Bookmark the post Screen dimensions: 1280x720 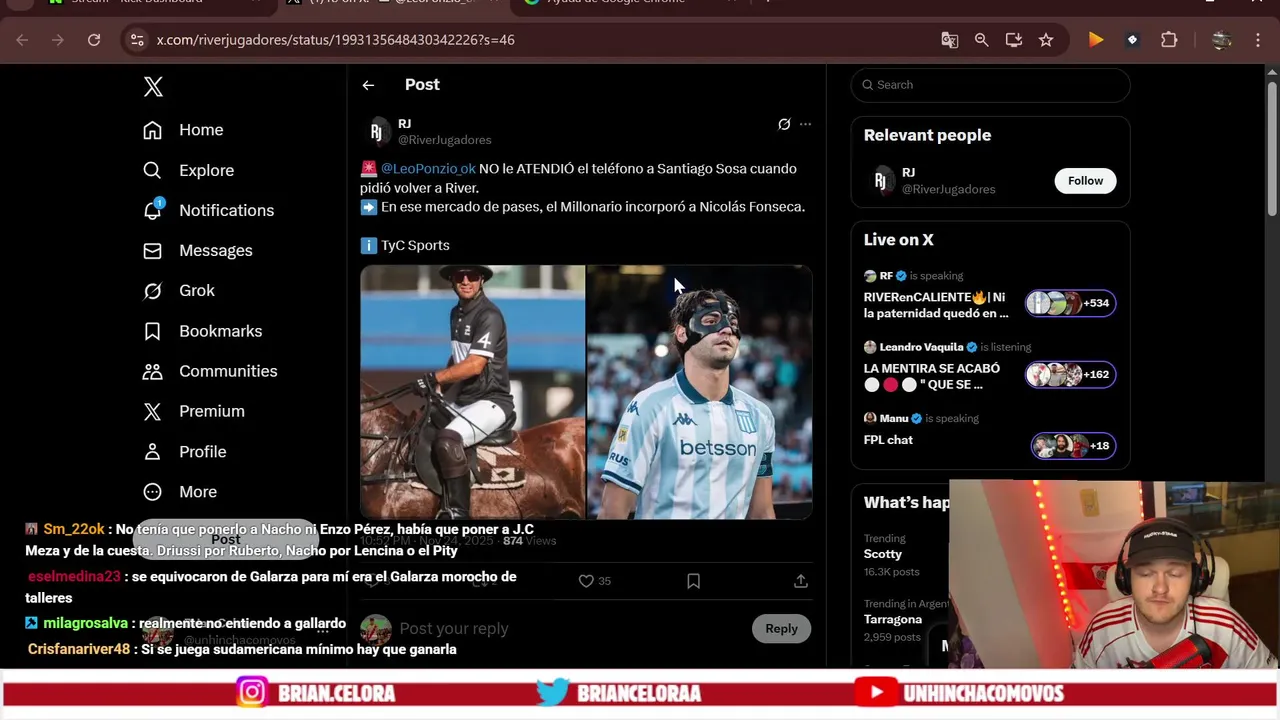tap(693, 581)
